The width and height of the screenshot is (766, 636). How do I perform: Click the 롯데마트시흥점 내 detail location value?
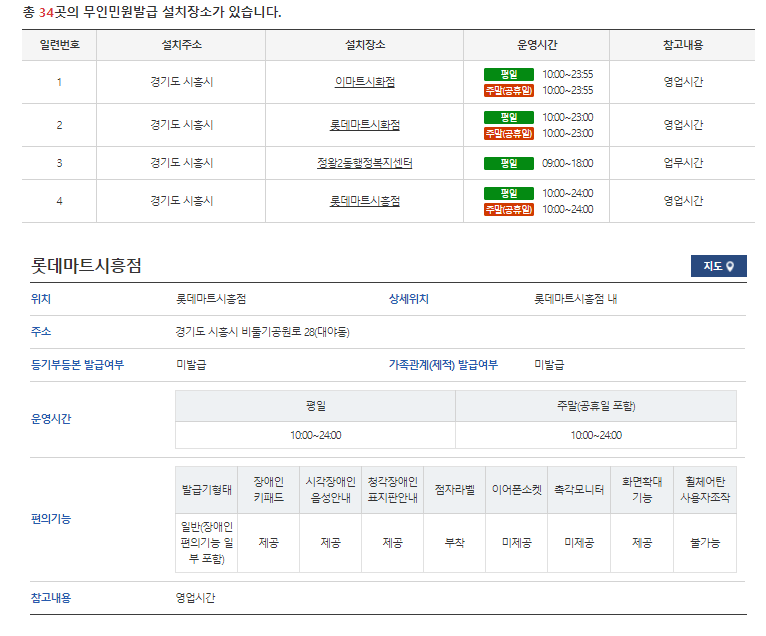click(x=575, y=299)
